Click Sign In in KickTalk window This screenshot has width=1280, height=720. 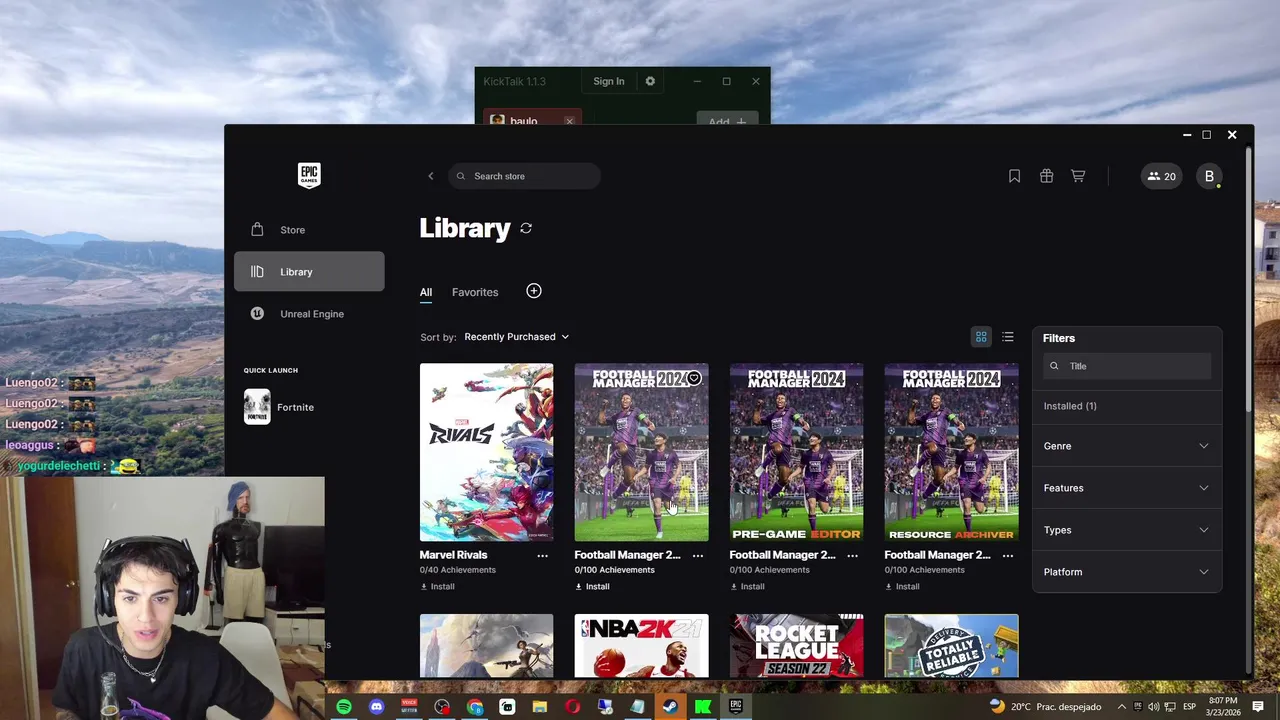[609, 81]
